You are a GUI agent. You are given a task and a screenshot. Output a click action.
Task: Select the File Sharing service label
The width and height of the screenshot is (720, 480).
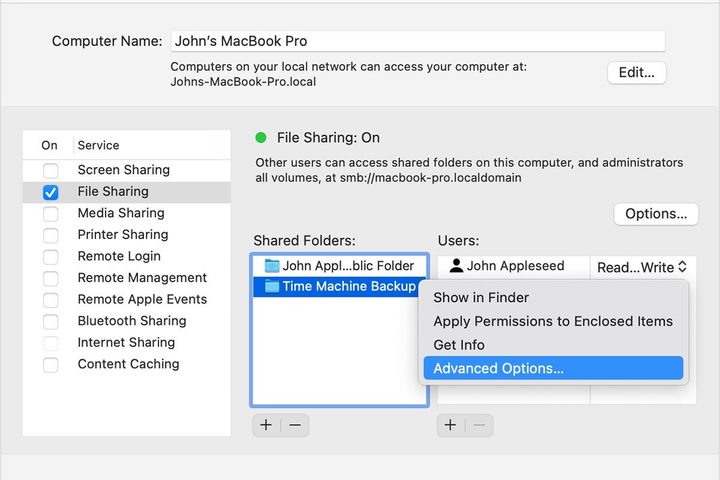(113, 192)
